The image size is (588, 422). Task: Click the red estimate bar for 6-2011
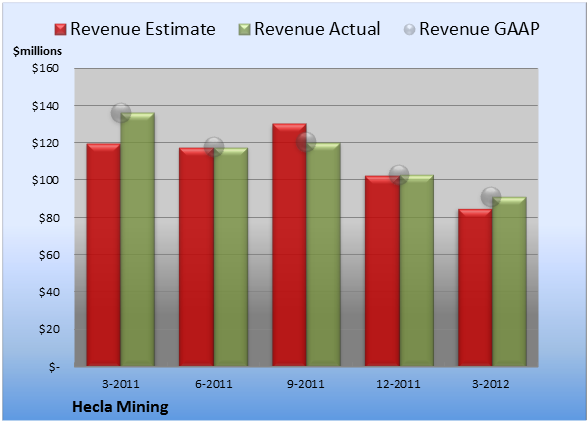[196, 257]
